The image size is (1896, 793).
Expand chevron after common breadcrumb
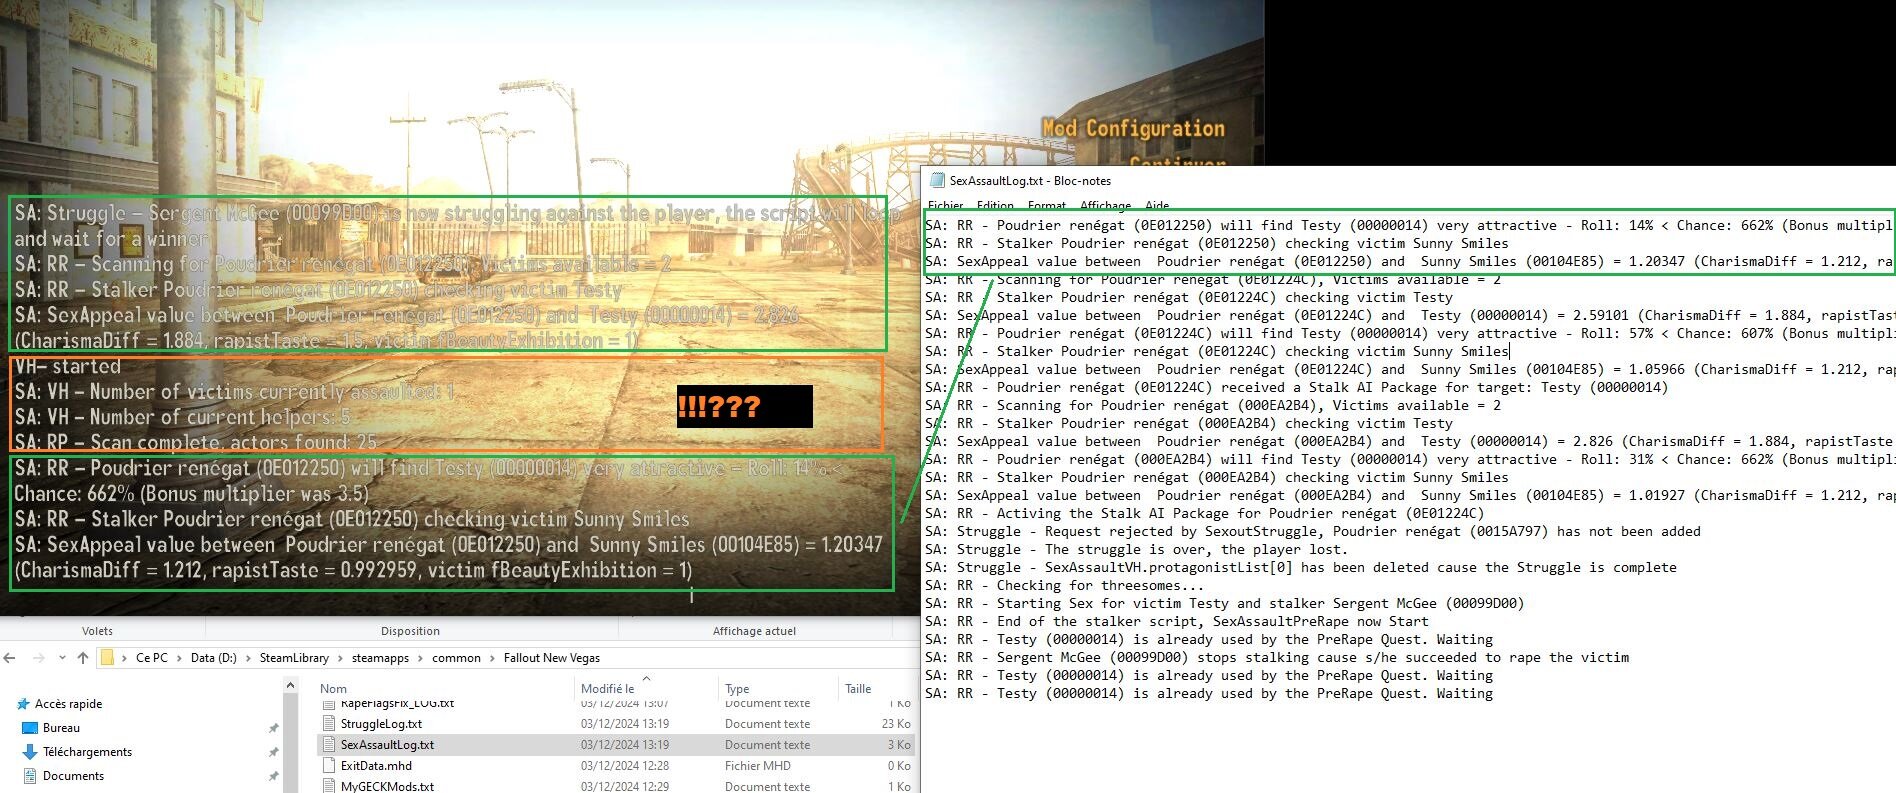tap(492, 658)
